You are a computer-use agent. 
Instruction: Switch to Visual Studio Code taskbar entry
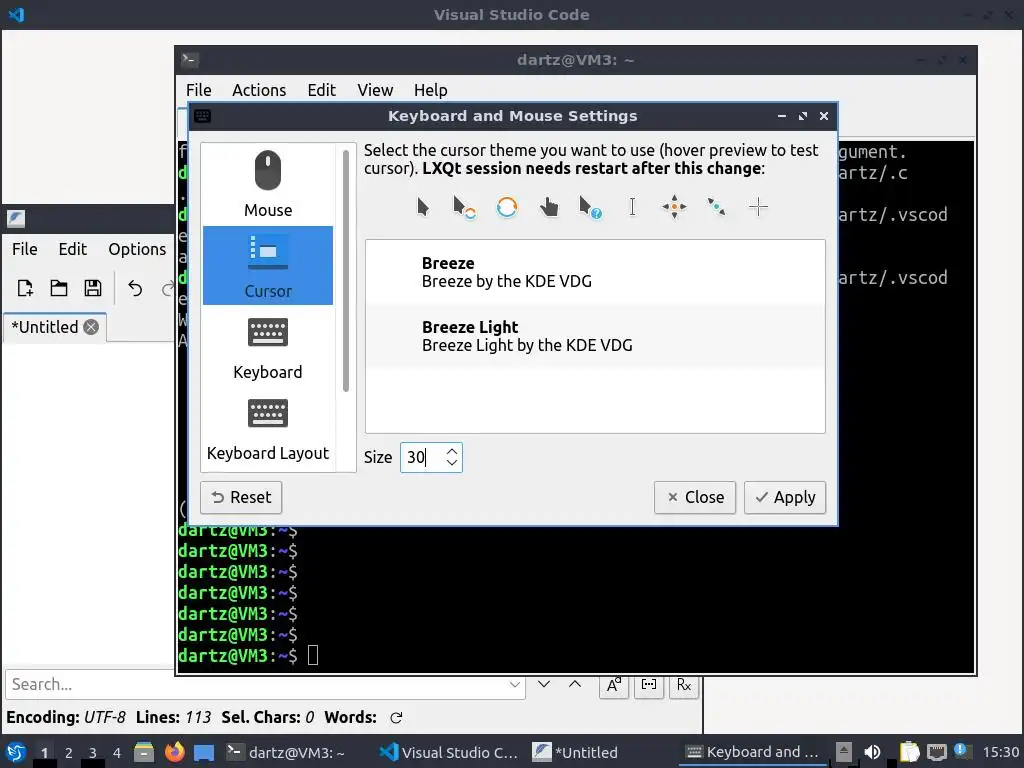(451, 752)
